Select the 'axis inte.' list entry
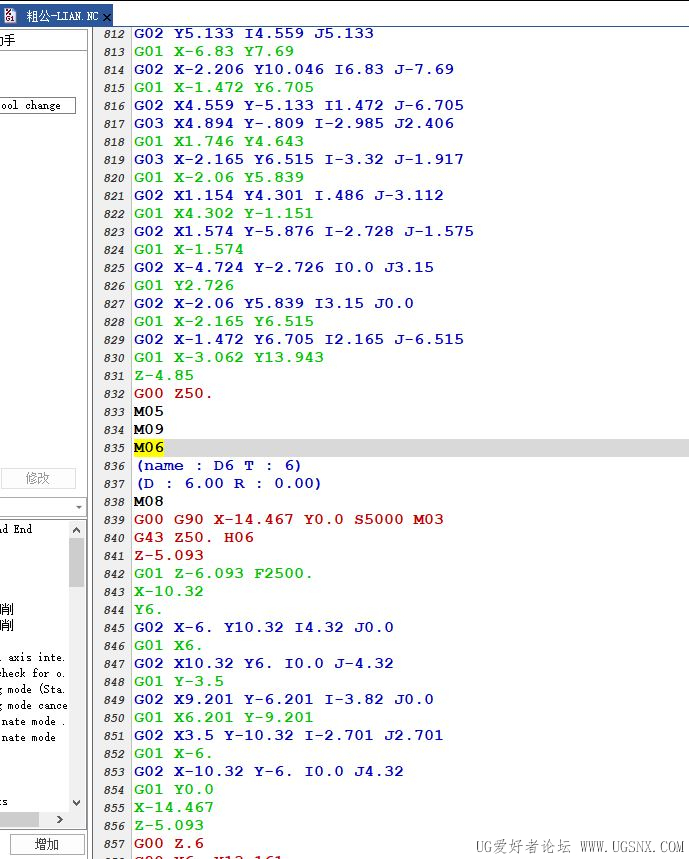 coord(35,657)
